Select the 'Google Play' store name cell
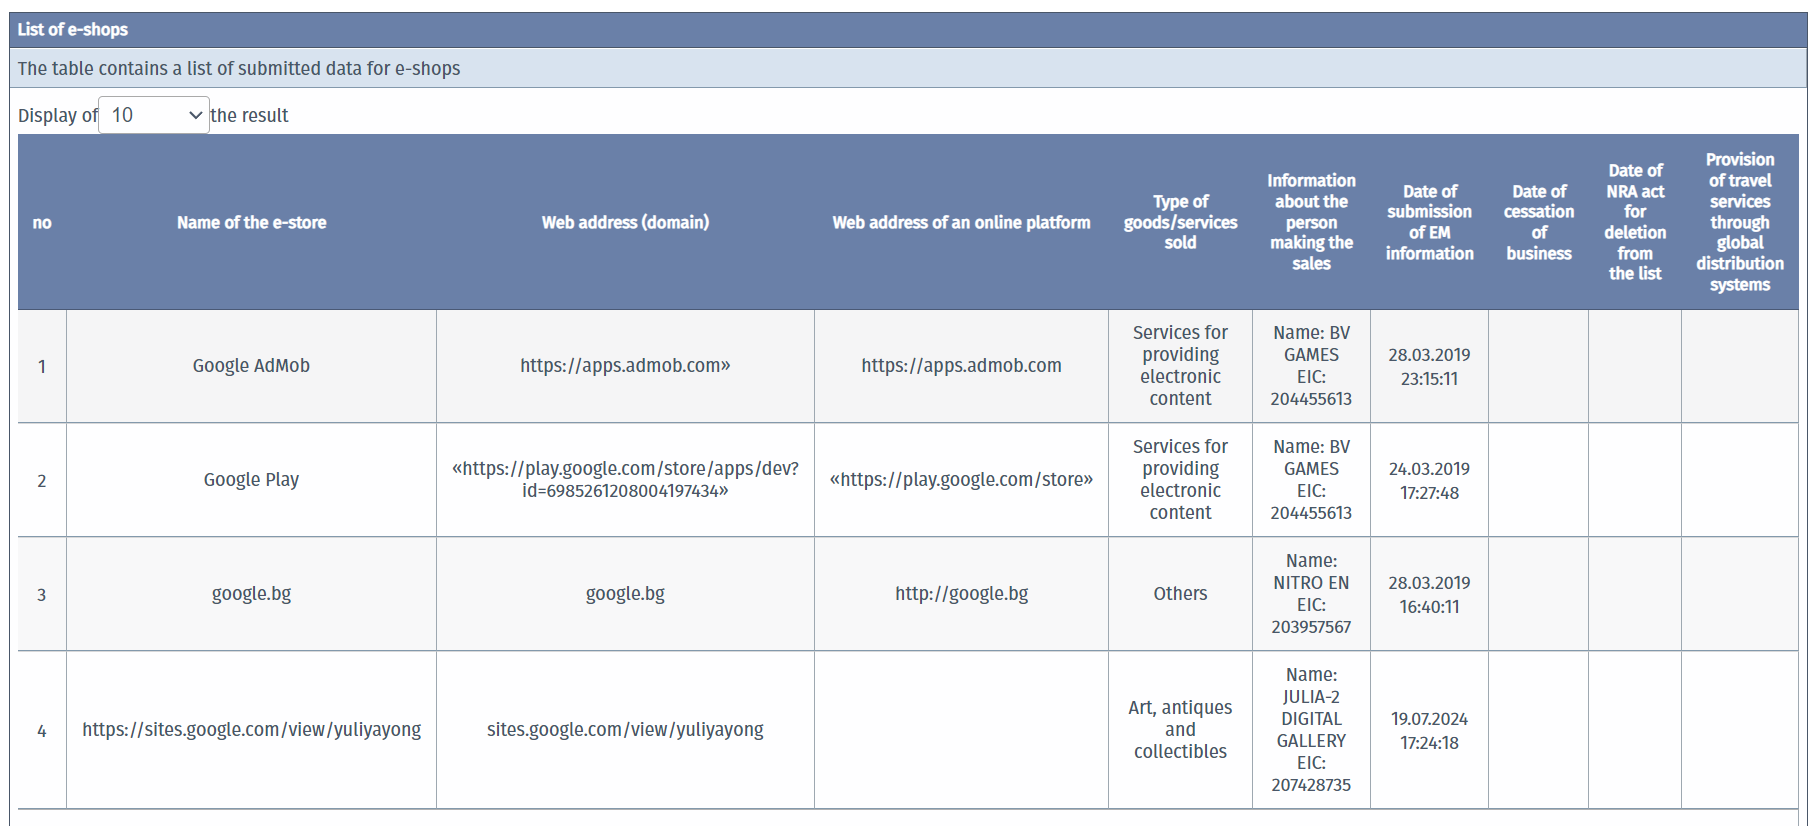 point(251,480)
